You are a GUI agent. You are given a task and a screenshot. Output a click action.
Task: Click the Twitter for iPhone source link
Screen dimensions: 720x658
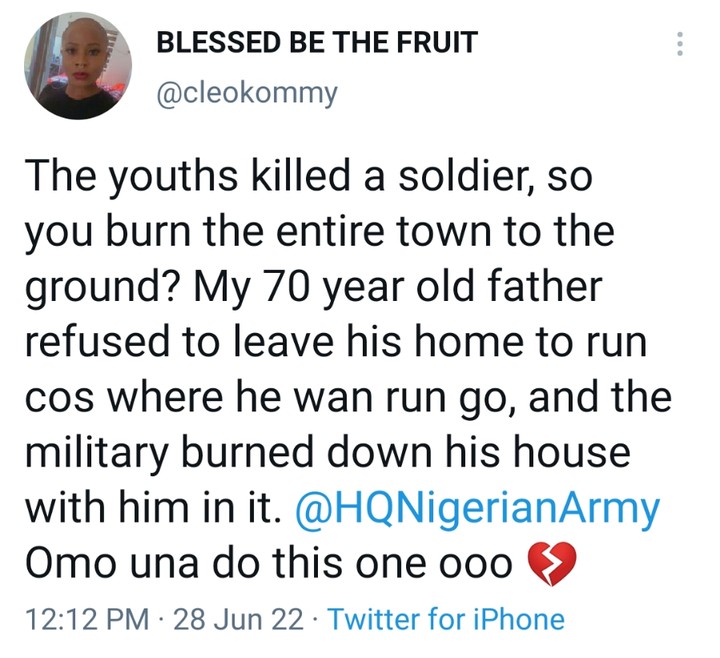[x=446, y=619]
